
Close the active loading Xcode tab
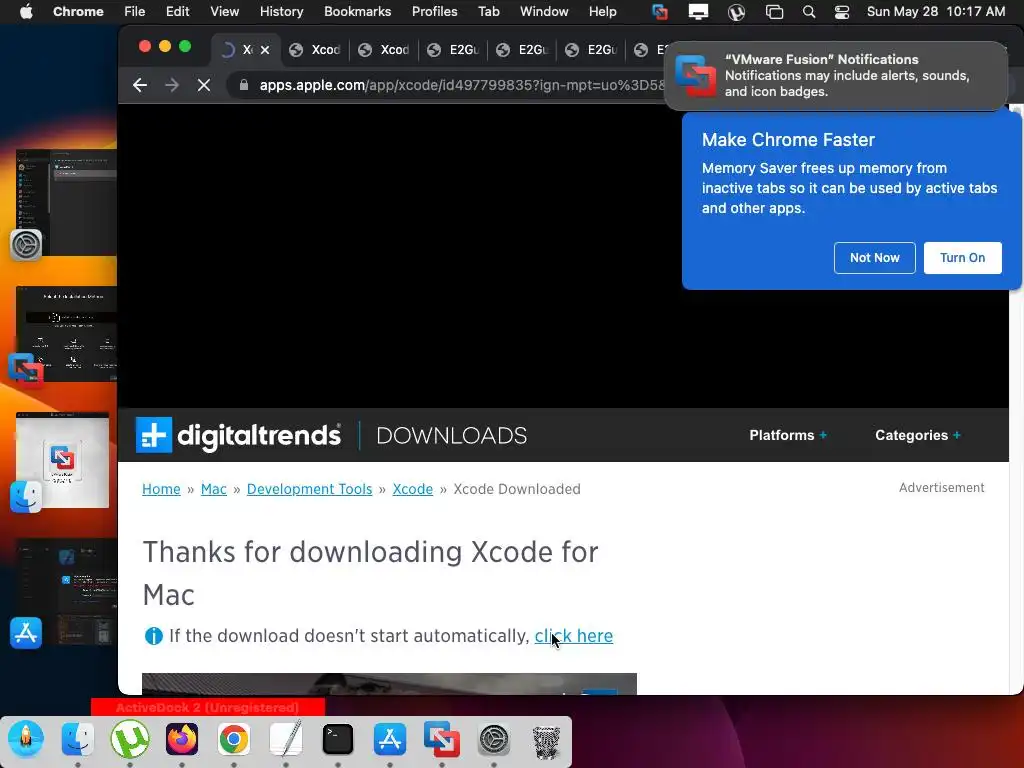click(264, 50)
